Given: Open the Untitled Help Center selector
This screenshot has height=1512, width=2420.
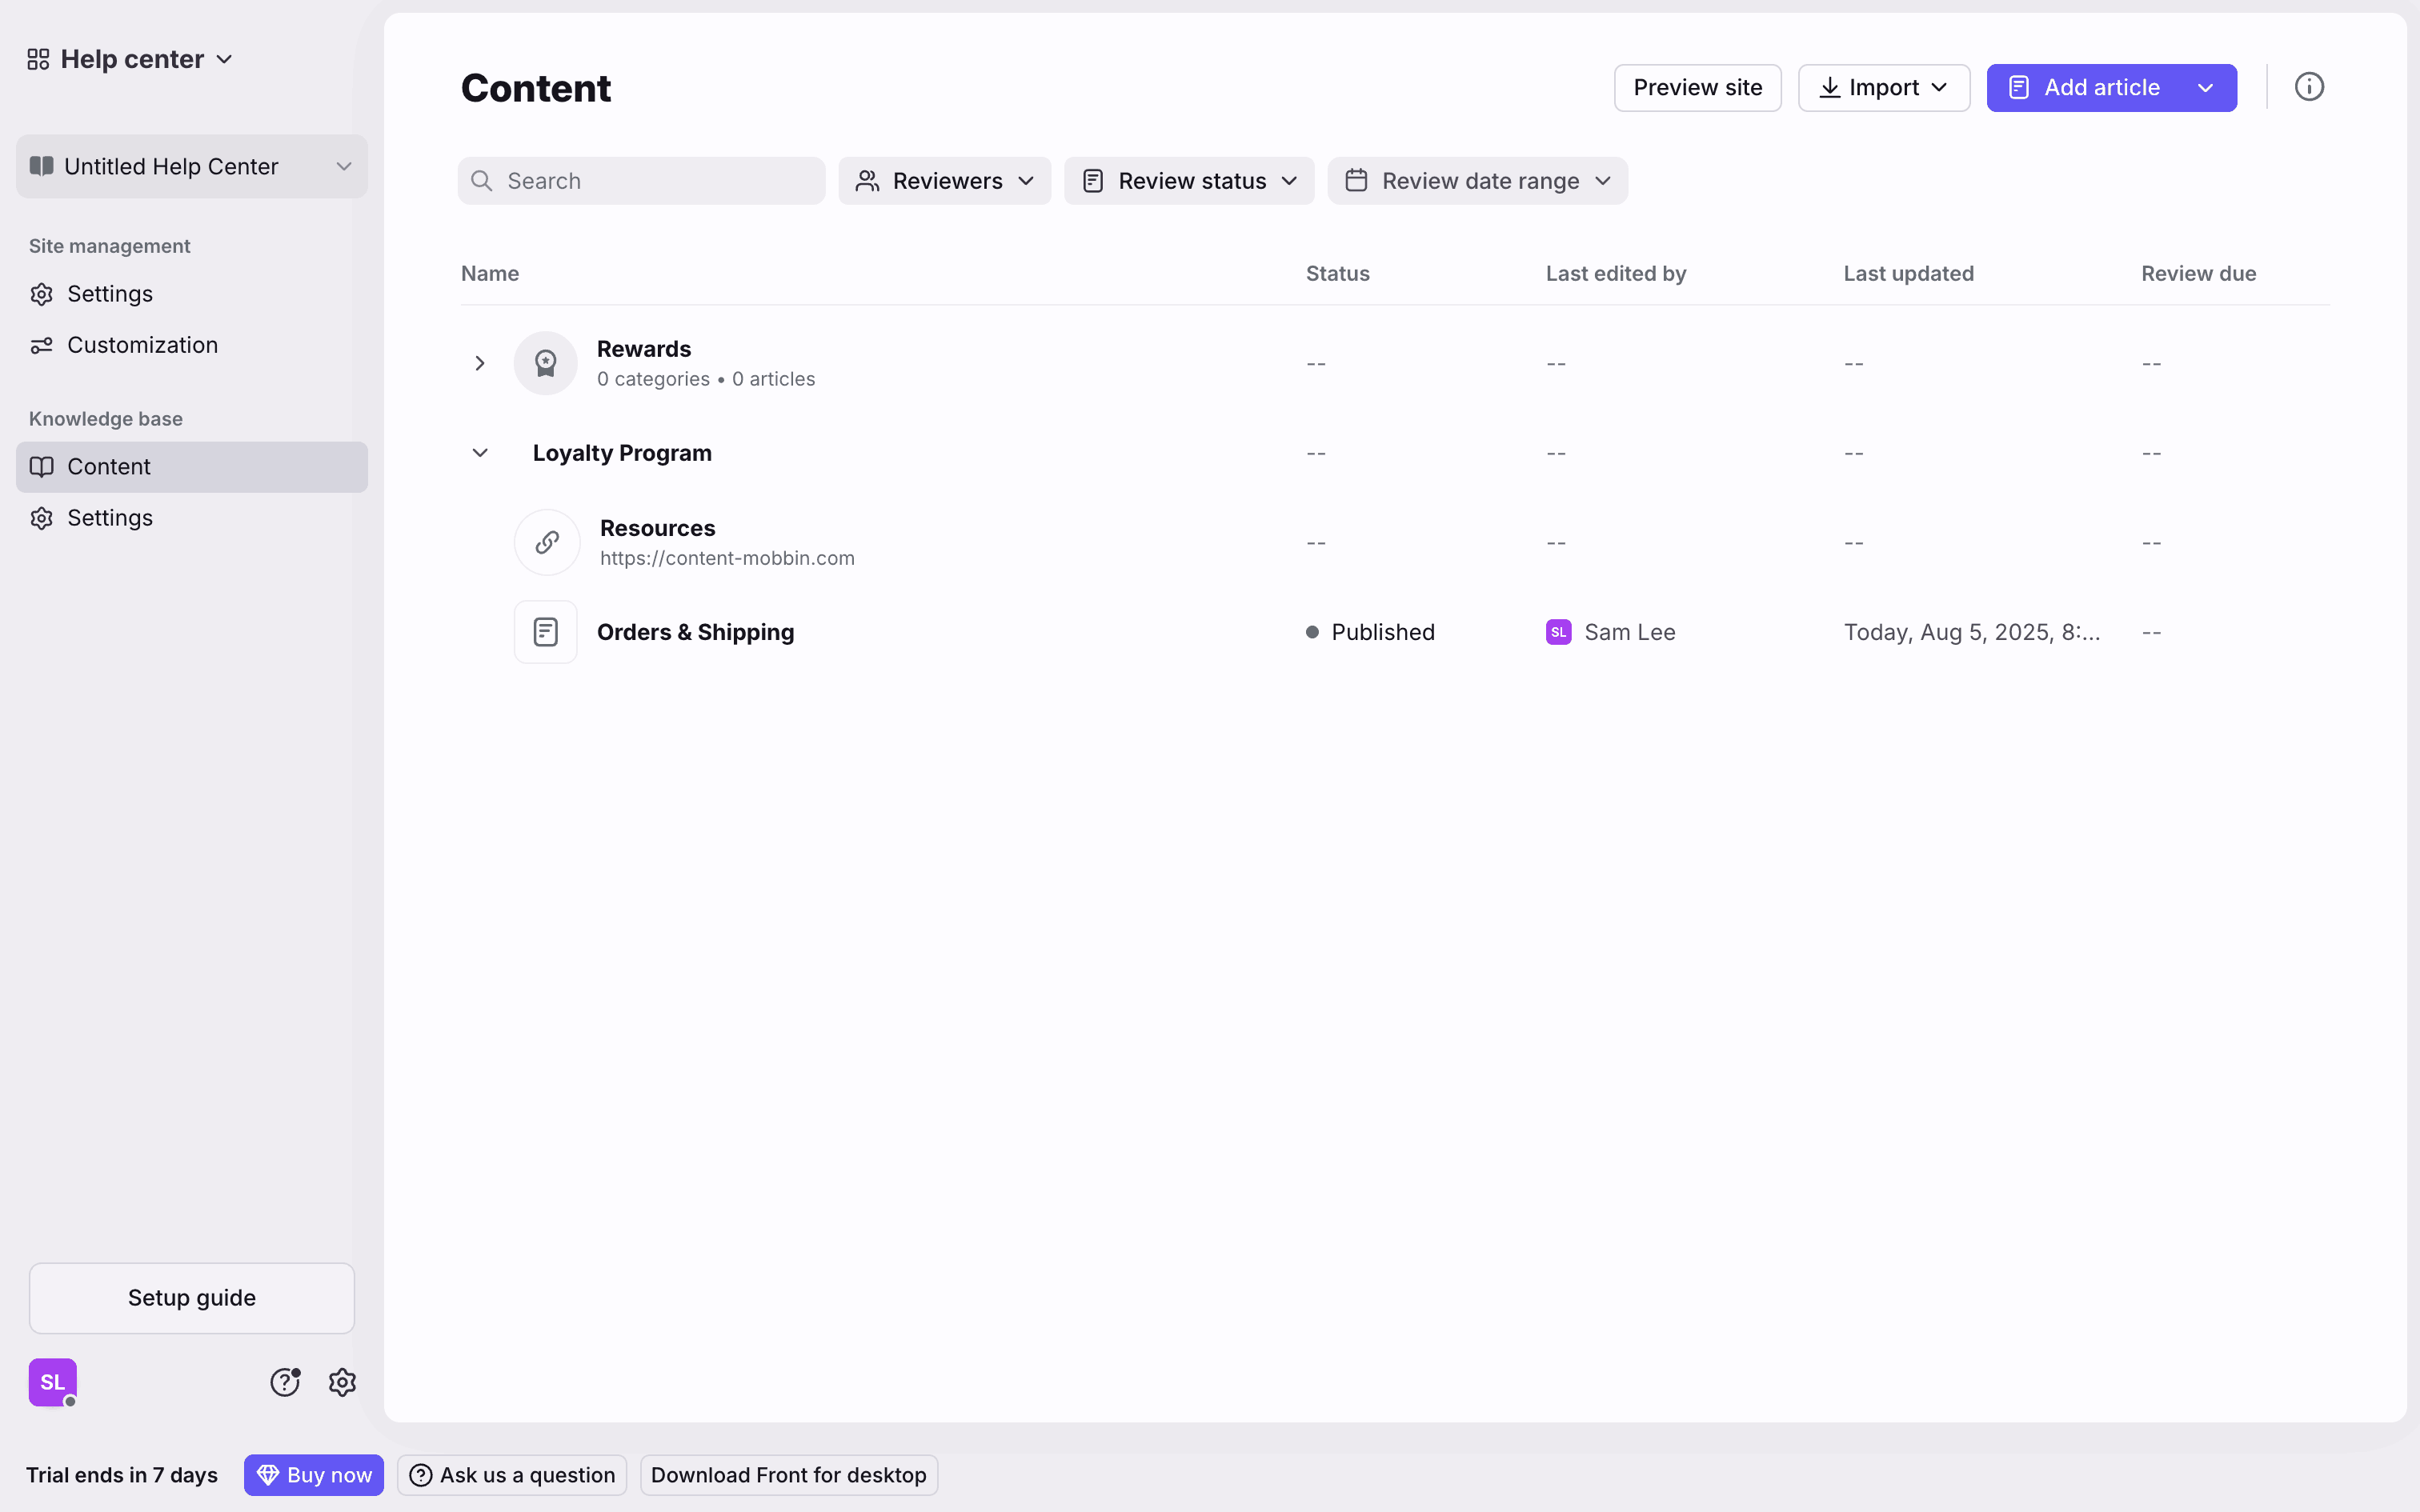Looking at the screenshot, I should 191,166.
